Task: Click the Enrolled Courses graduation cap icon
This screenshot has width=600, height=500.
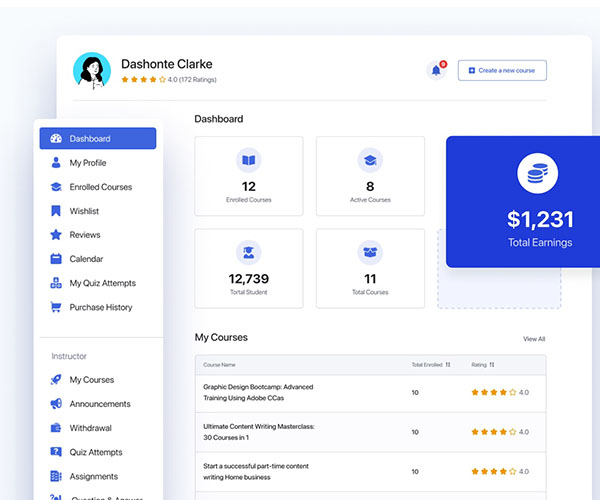Action: coord(56,187)
